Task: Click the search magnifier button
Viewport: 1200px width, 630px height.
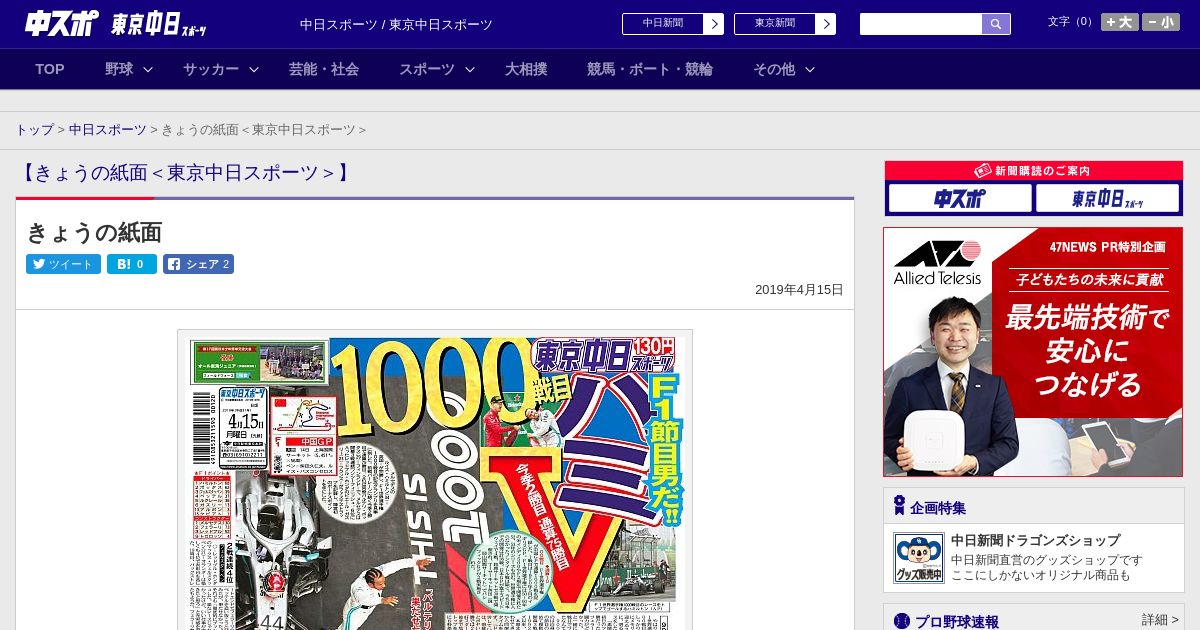Action: pos(996,24)
